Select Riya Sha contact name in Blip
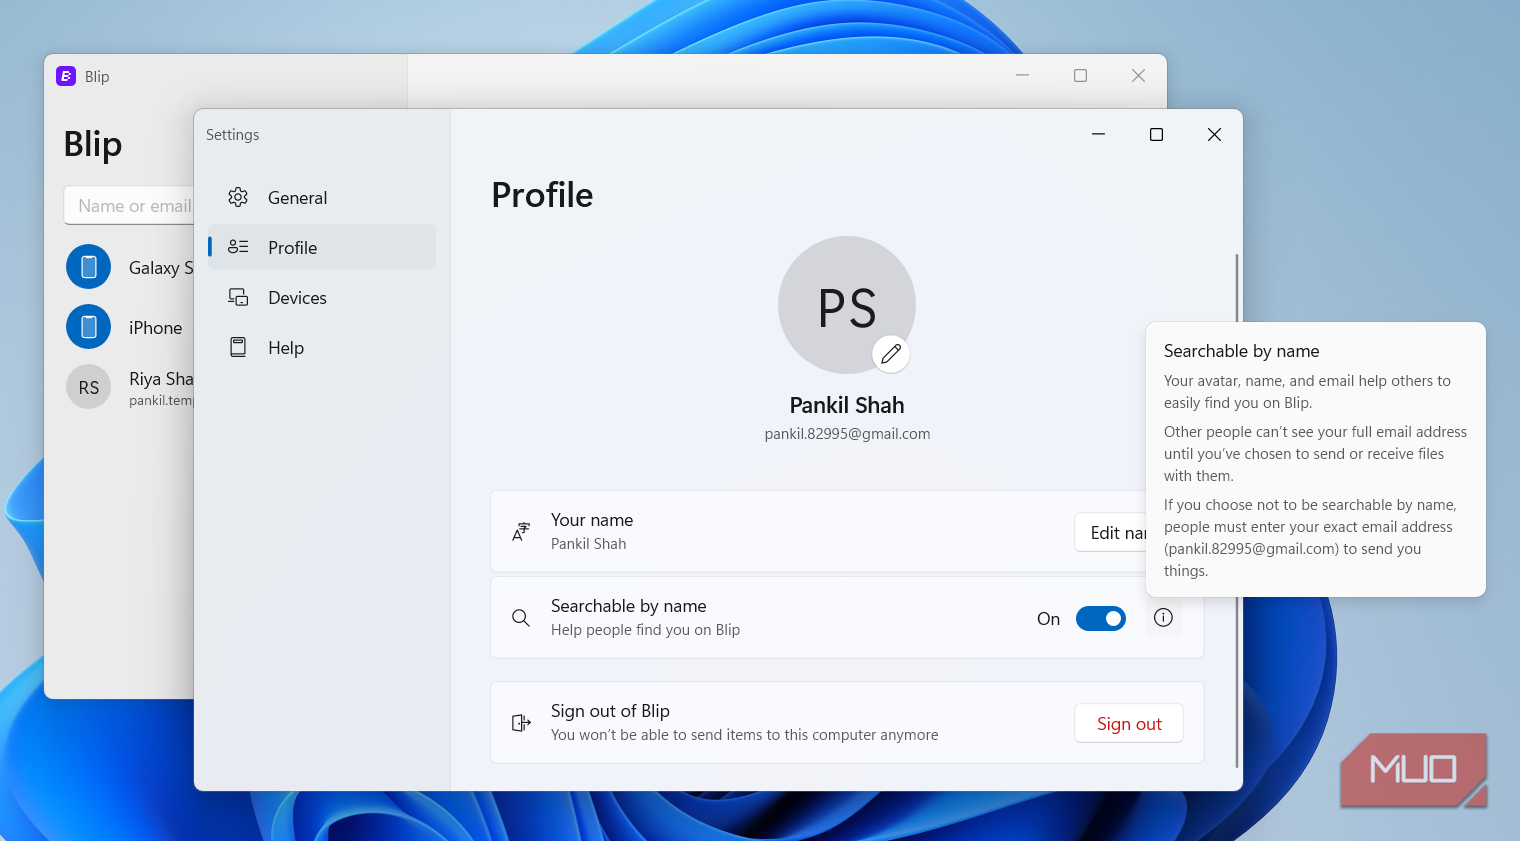1520x841 pixels. pyautogui.click(x=161, y=379)
